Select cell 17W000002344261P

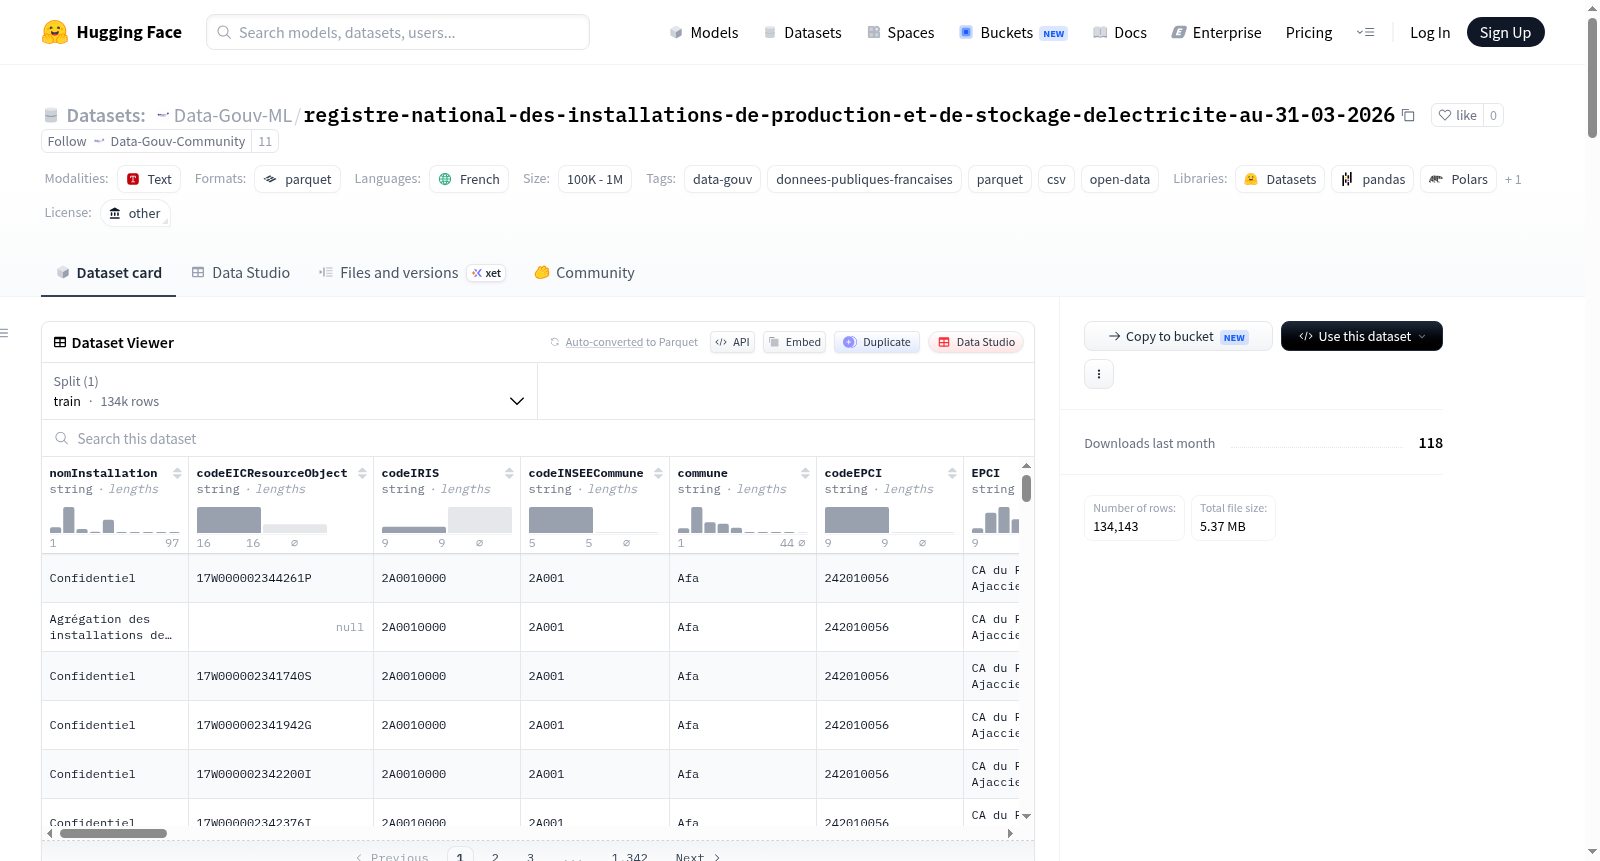pos(280,578)
